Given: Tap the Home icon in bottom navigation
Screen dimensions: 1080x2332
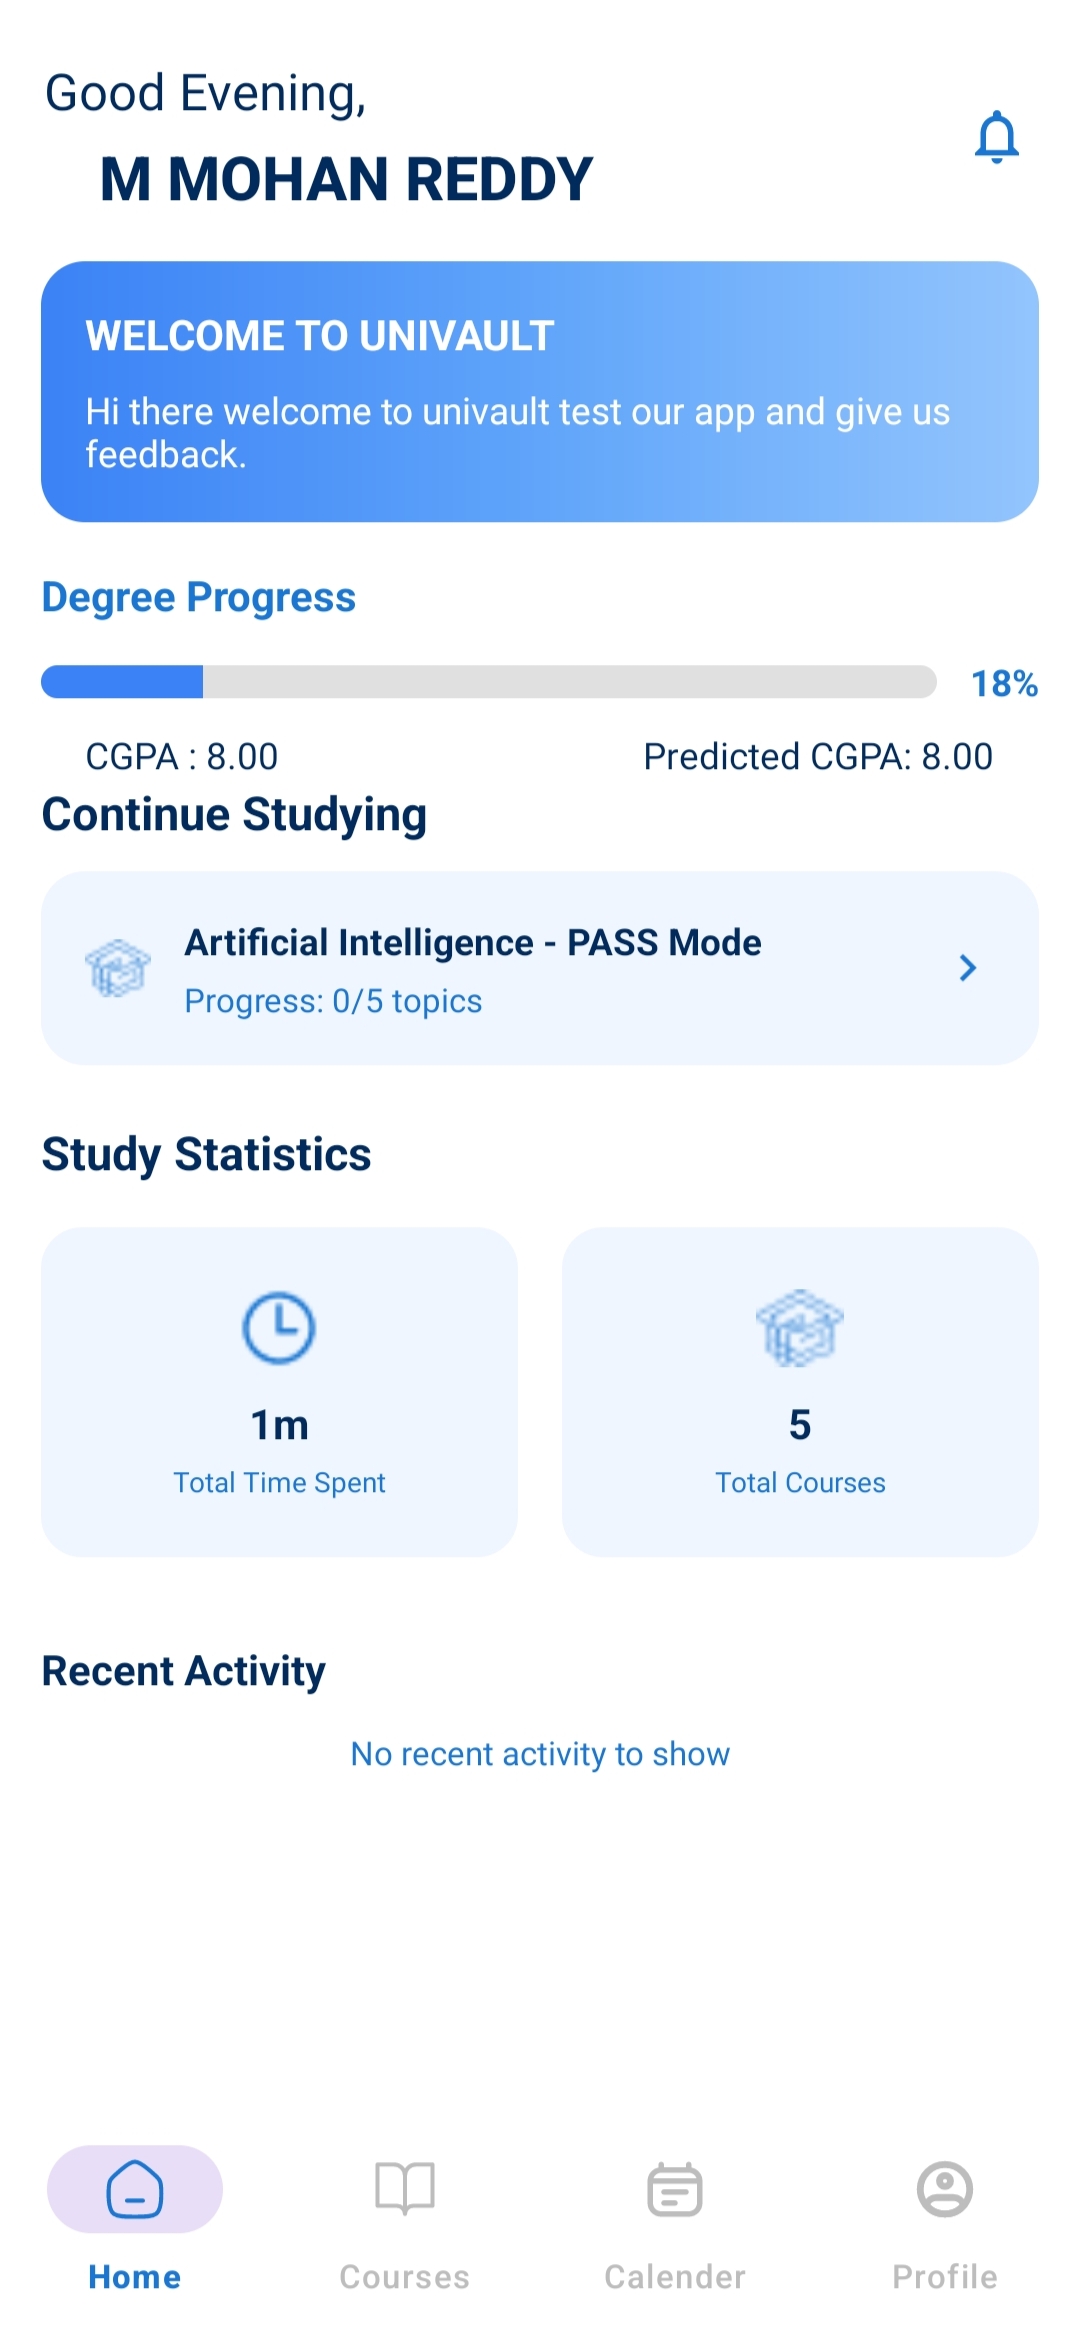Looking at the screenshot, I should click(135, 2189).
